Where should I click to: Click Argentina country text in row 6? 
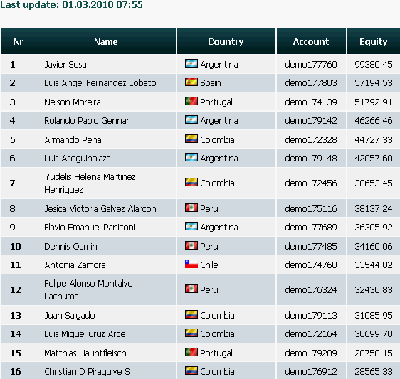pos(219,158)
